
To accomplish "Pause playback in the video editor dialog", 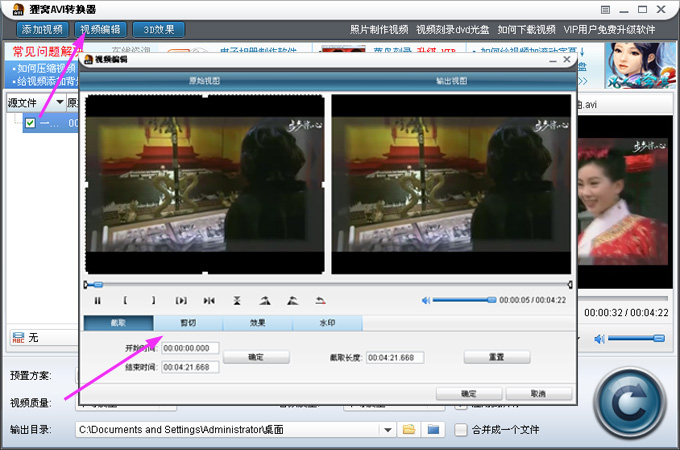I will click(x=98, y=300).
